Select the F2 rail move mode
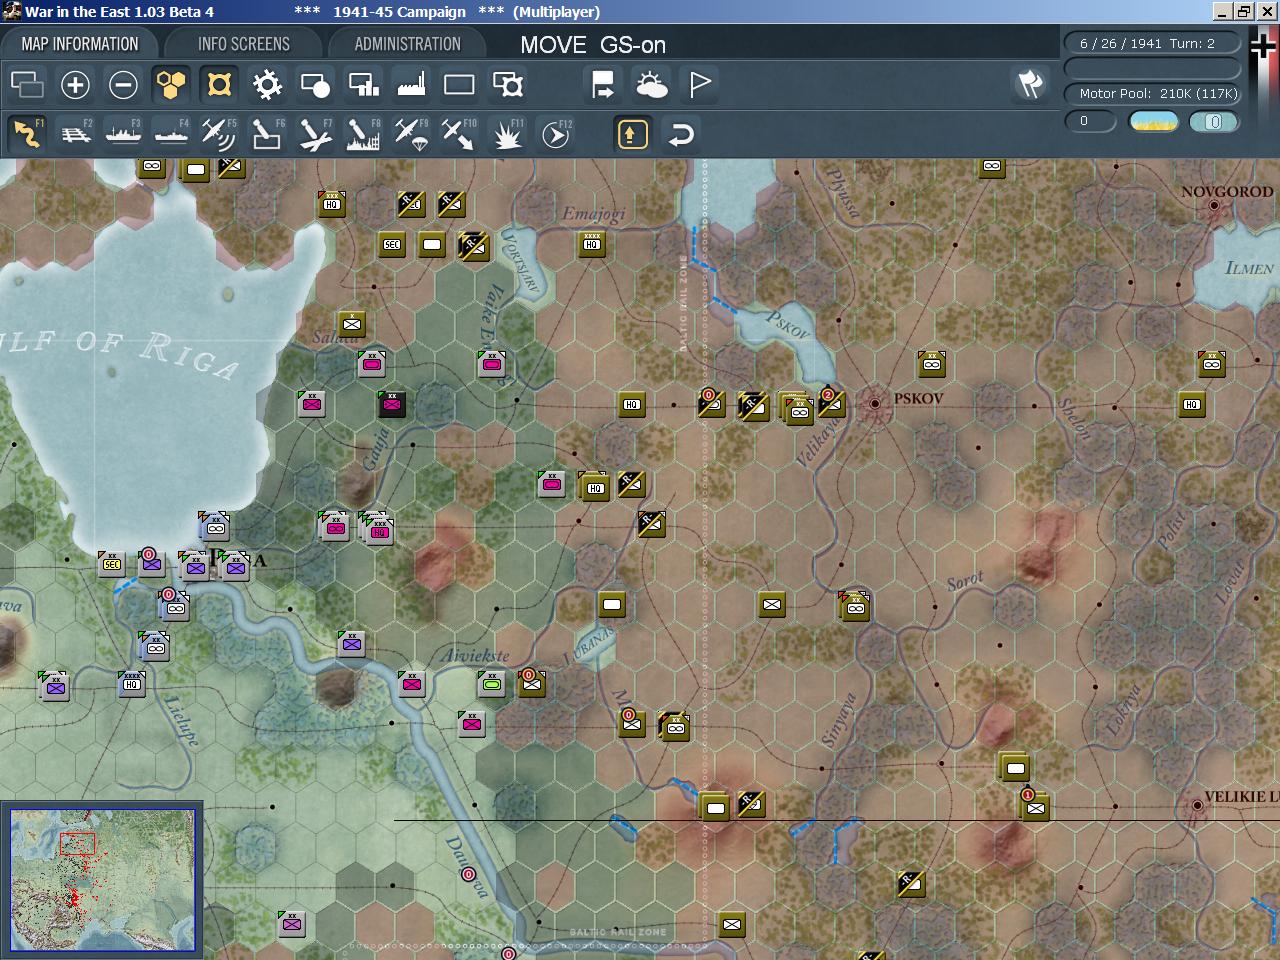The image size is (1280, 960). click(75, 133)
